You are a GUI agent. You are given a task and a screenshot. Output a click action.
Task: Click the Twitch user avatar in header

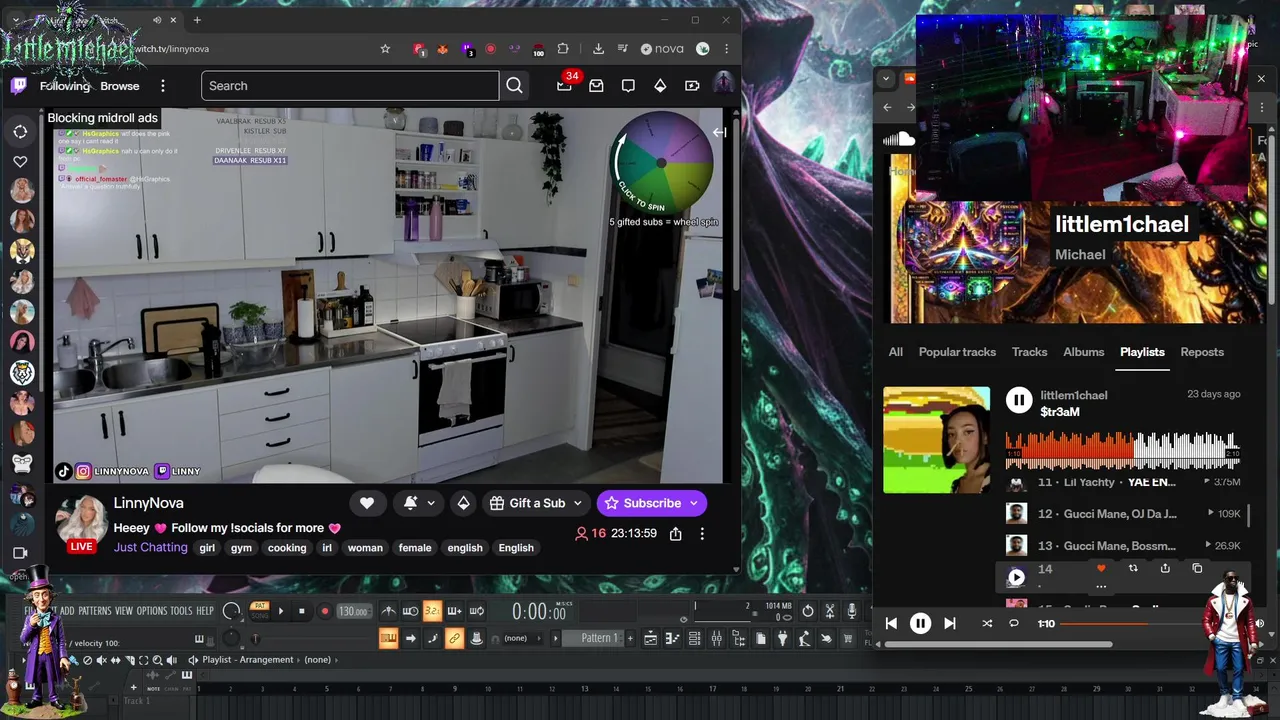pyautogui.click(x=723, y=85)
